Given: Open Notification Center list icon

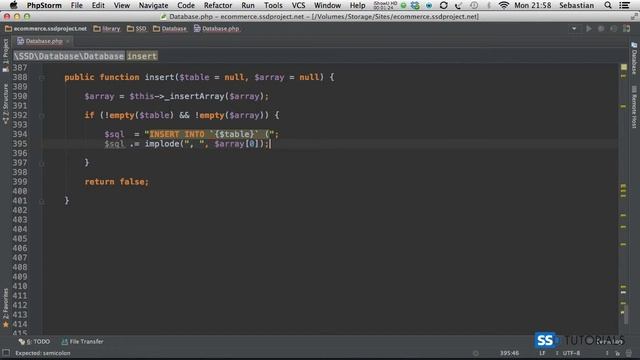Looking at the screenshot, I should pyautogui.click(x=624, y=5).
